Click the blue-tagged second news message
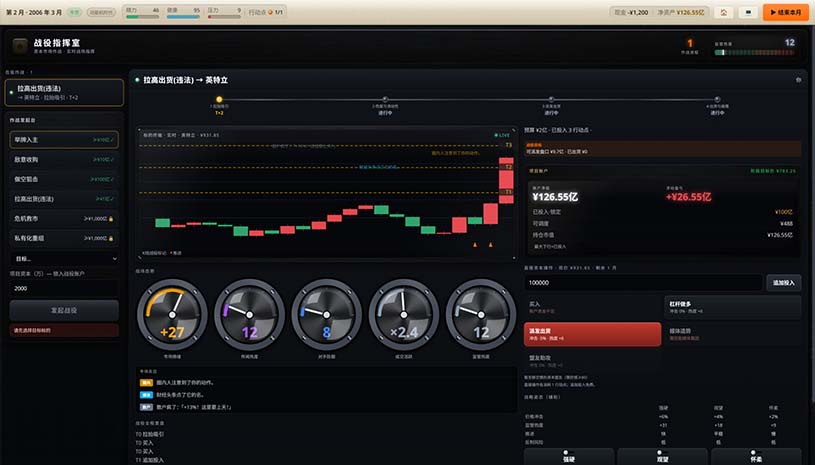This screenshot has height=465, width=815. [172, 395]
